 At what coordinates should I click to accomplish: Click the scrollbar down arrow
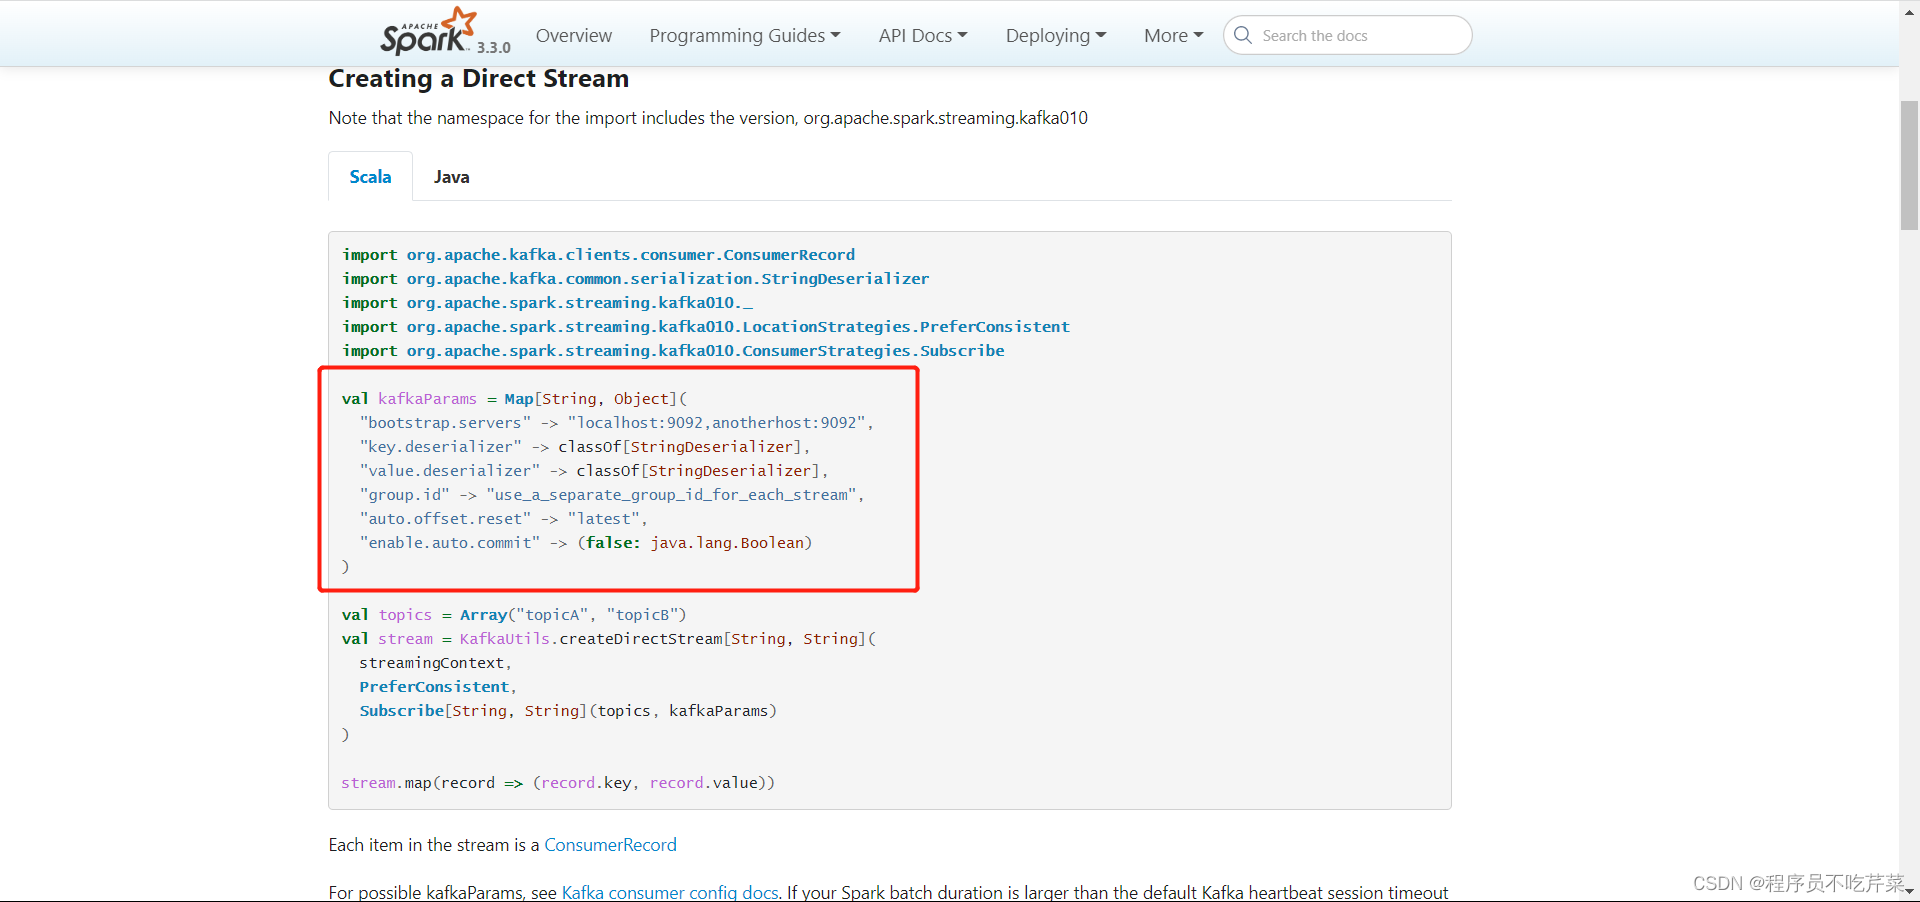tap(1909, 891)
